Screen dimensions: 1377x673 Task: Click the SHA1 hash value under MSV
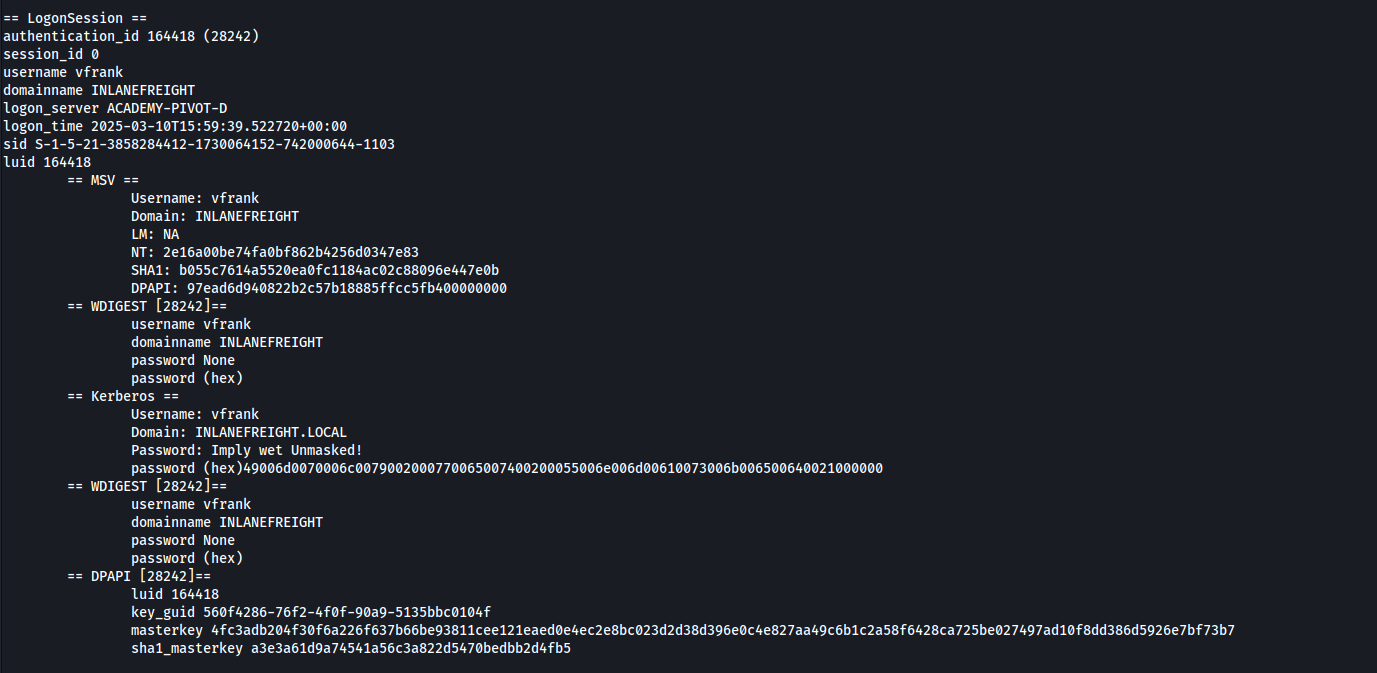tap(339, 270)
